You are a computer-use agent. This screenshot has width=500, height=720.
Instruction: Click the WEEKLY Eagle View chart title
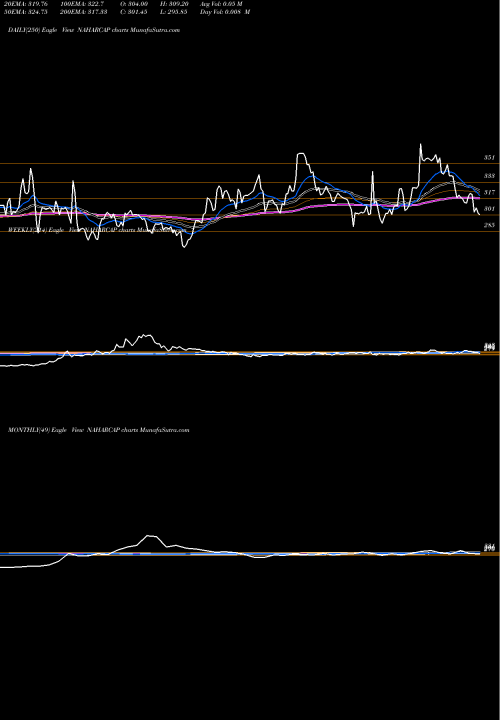(x=97, y=230)
